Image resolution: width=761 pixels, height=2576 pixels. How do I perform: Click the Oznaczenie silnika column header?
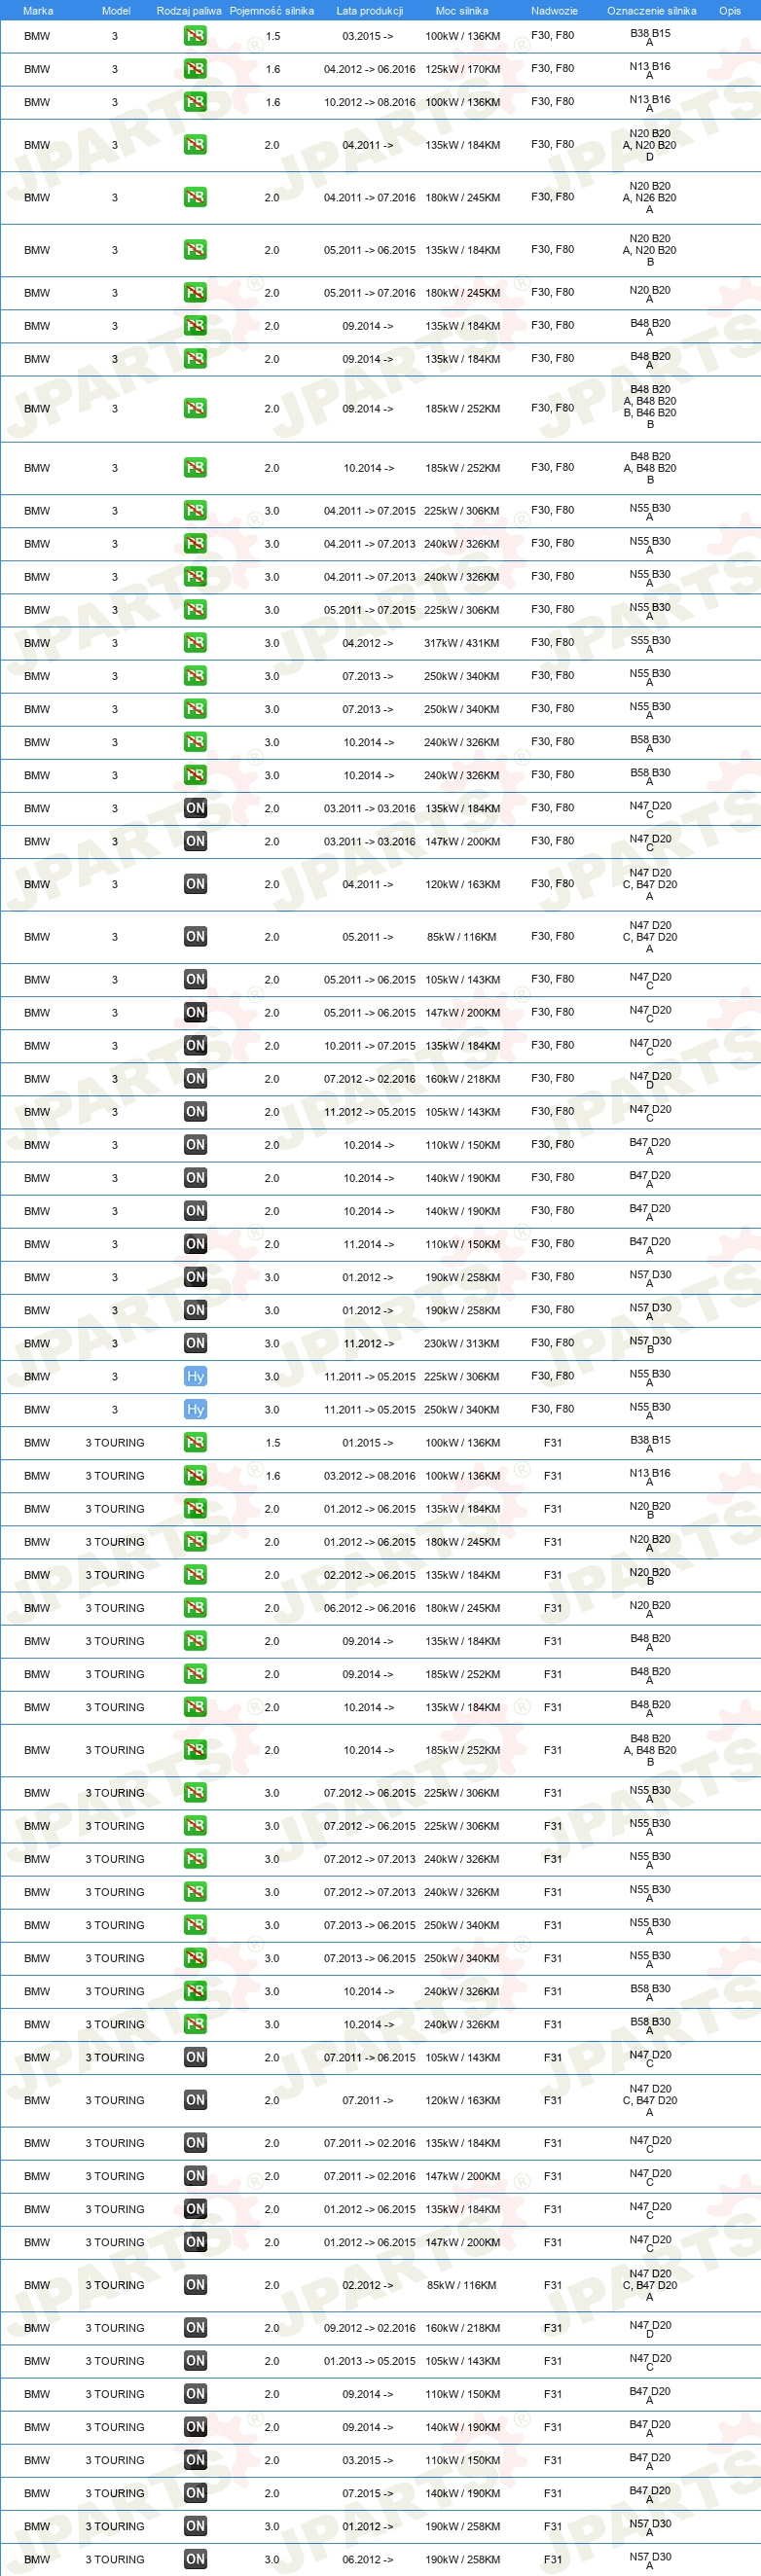[652, 11]
